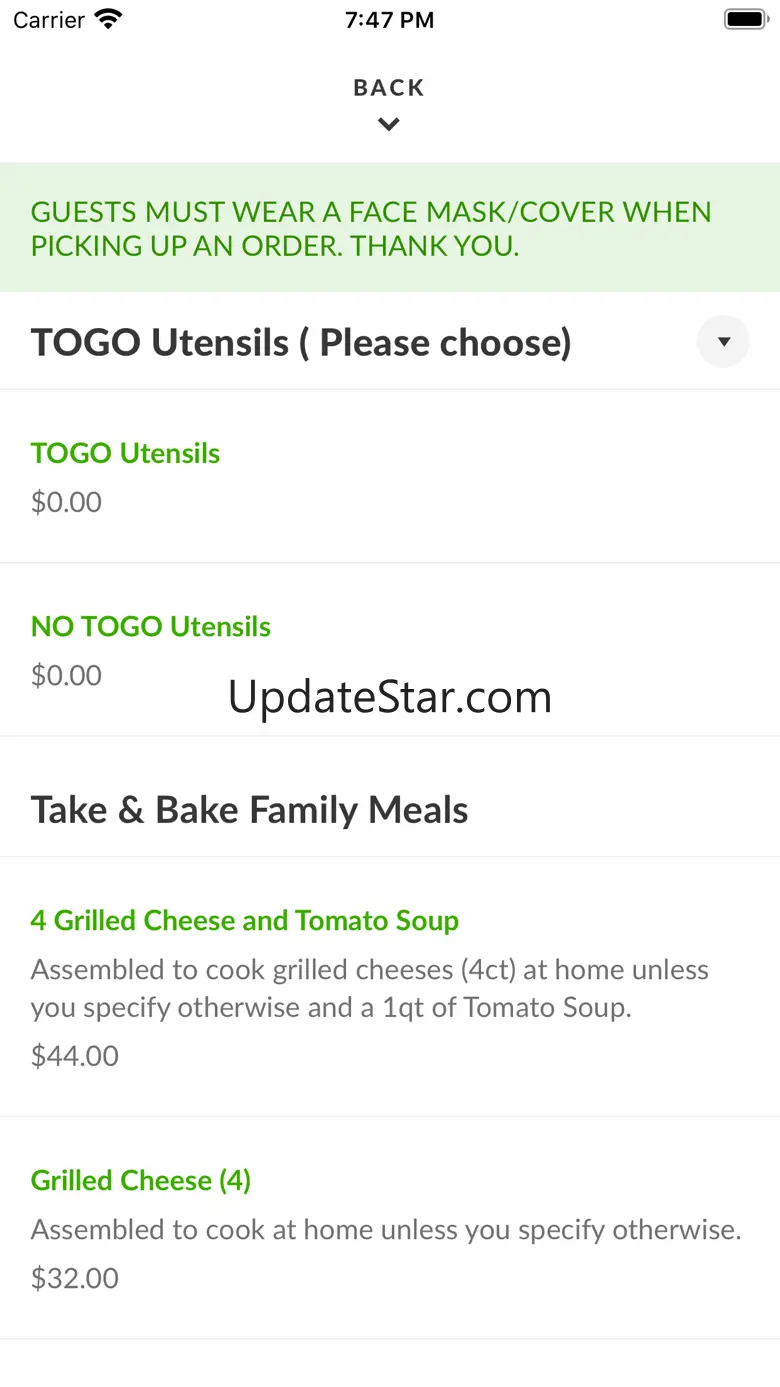Click the $44.00 price

(75, 1056)
